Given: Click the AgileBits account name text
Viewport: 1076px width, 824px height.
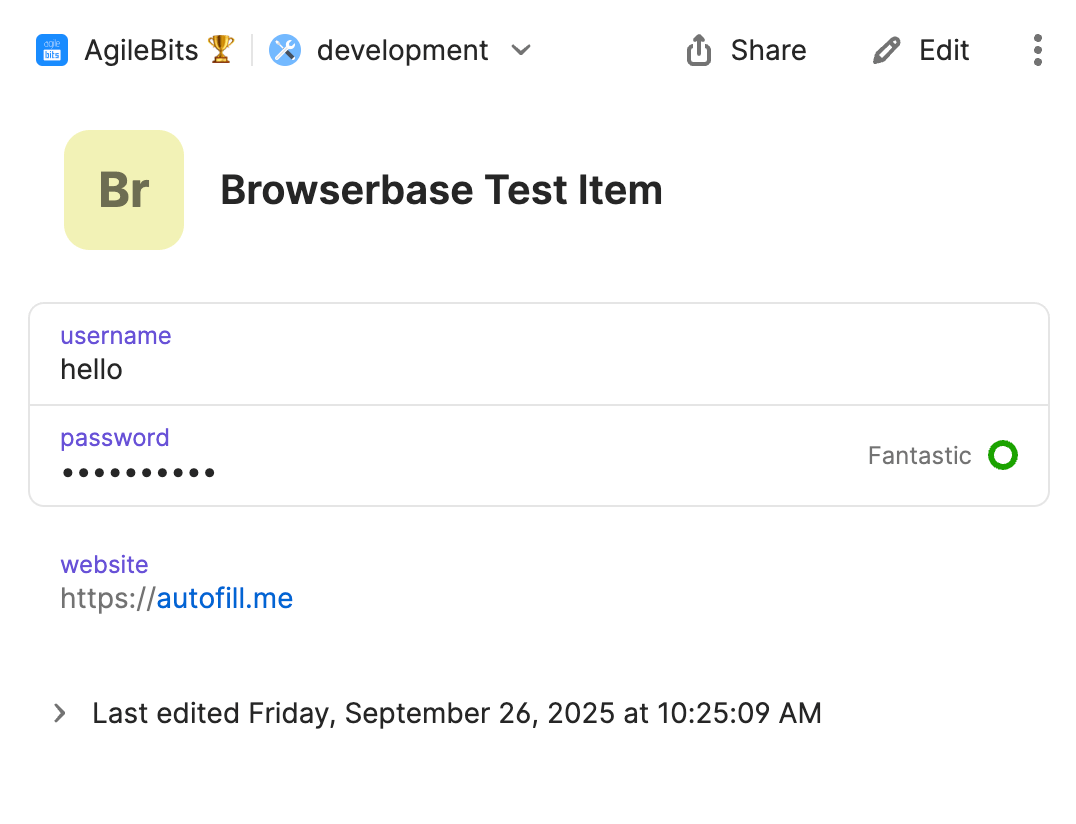Looking at the screenshot, I should 141,50.
